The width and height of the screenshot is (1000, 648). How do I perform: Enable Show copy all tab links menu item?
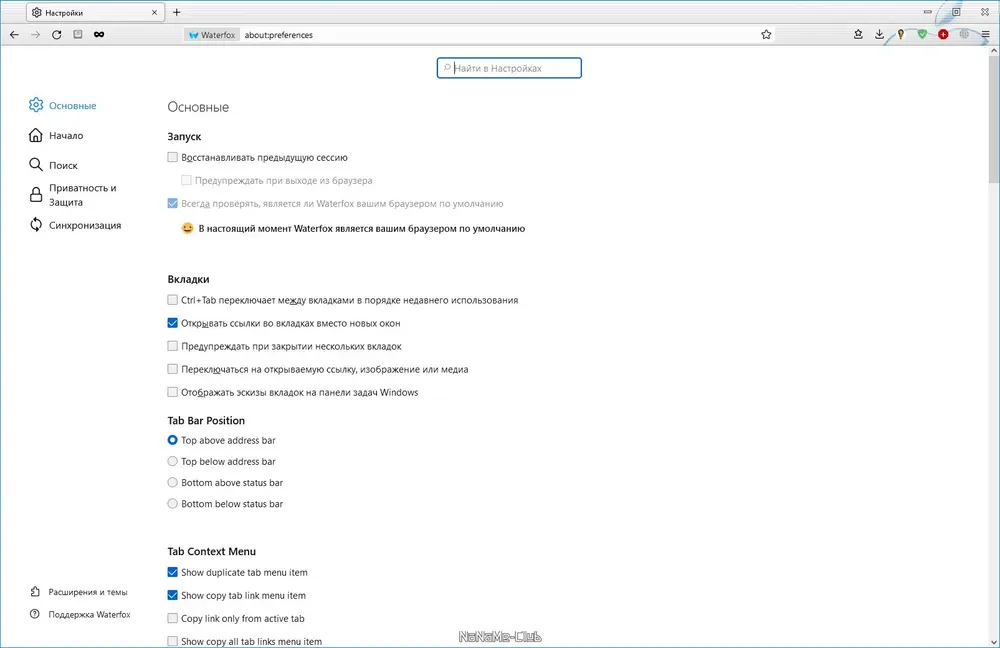172,641
